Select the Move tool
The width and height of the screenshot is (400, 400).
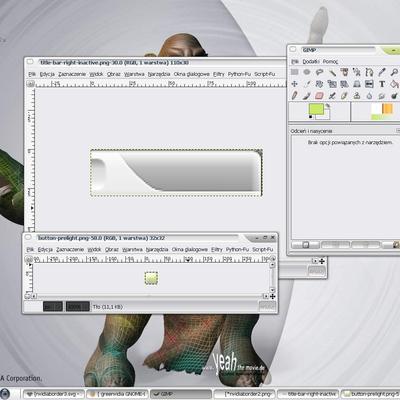tap(294, 84)
